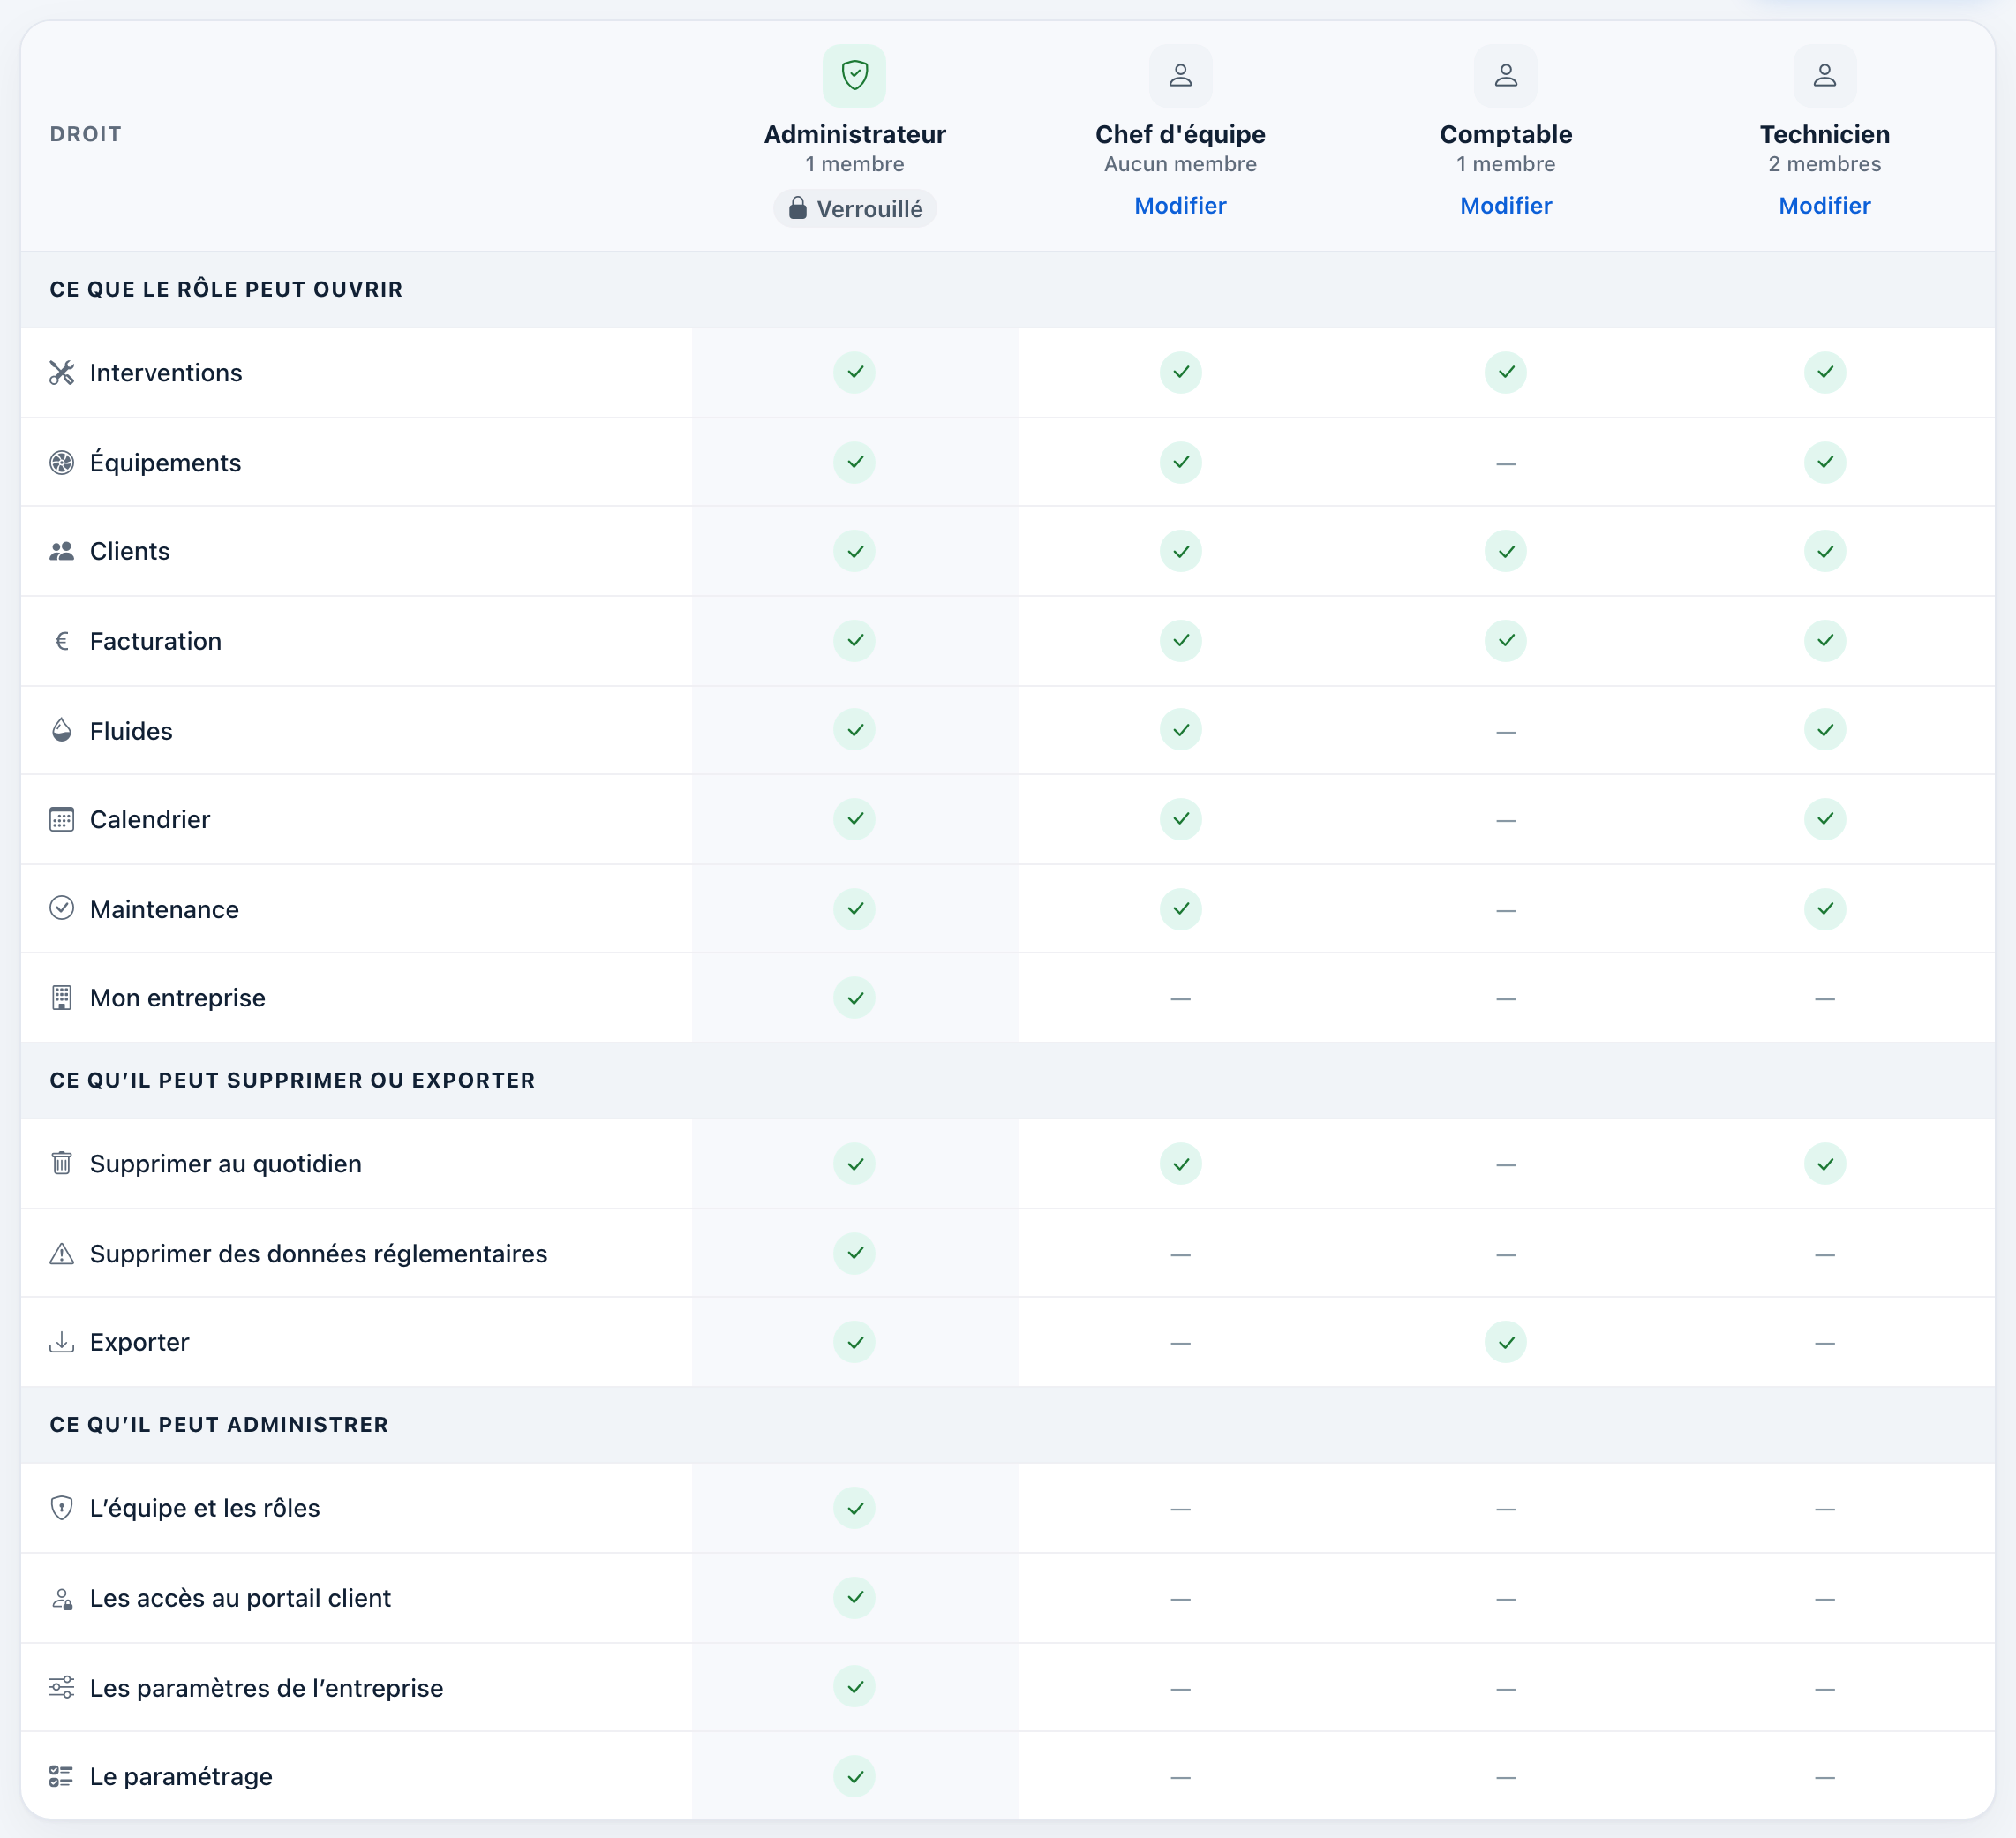Toggle Comptable's Exporter checkmark
The image size is (2016, 1838).
(1505, 1342)
